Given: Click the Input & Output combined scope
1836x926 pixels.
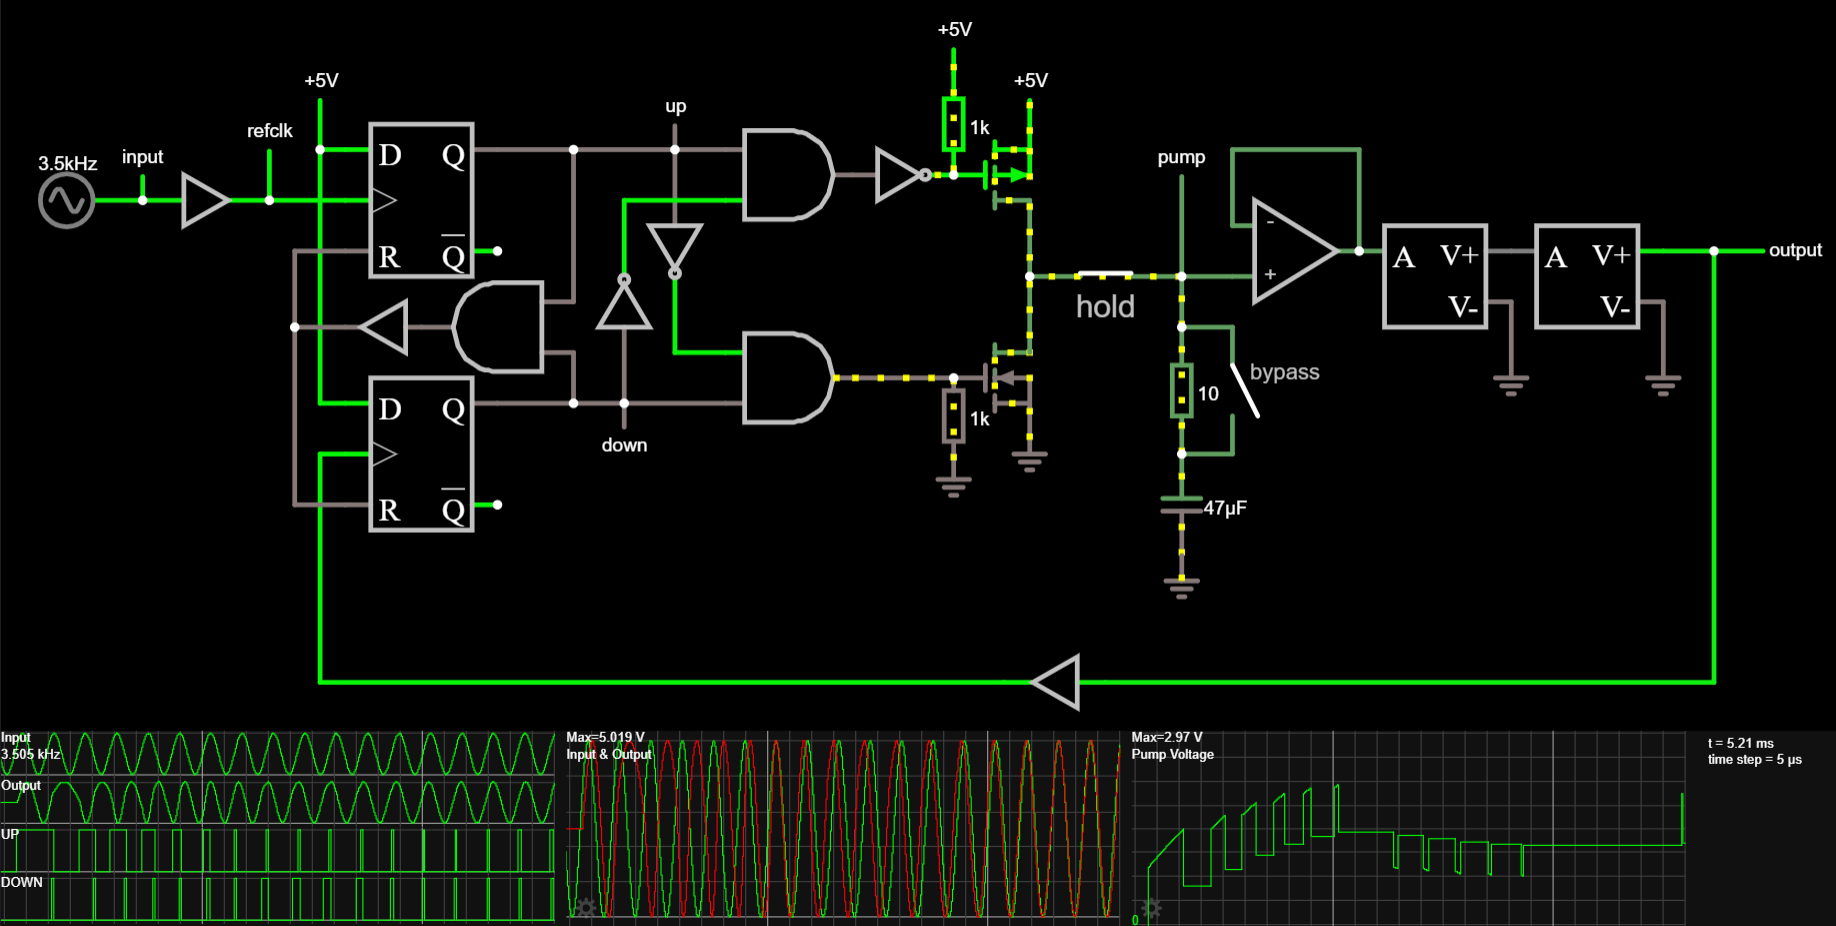Looking at the screenshot, I should [843, 827].
